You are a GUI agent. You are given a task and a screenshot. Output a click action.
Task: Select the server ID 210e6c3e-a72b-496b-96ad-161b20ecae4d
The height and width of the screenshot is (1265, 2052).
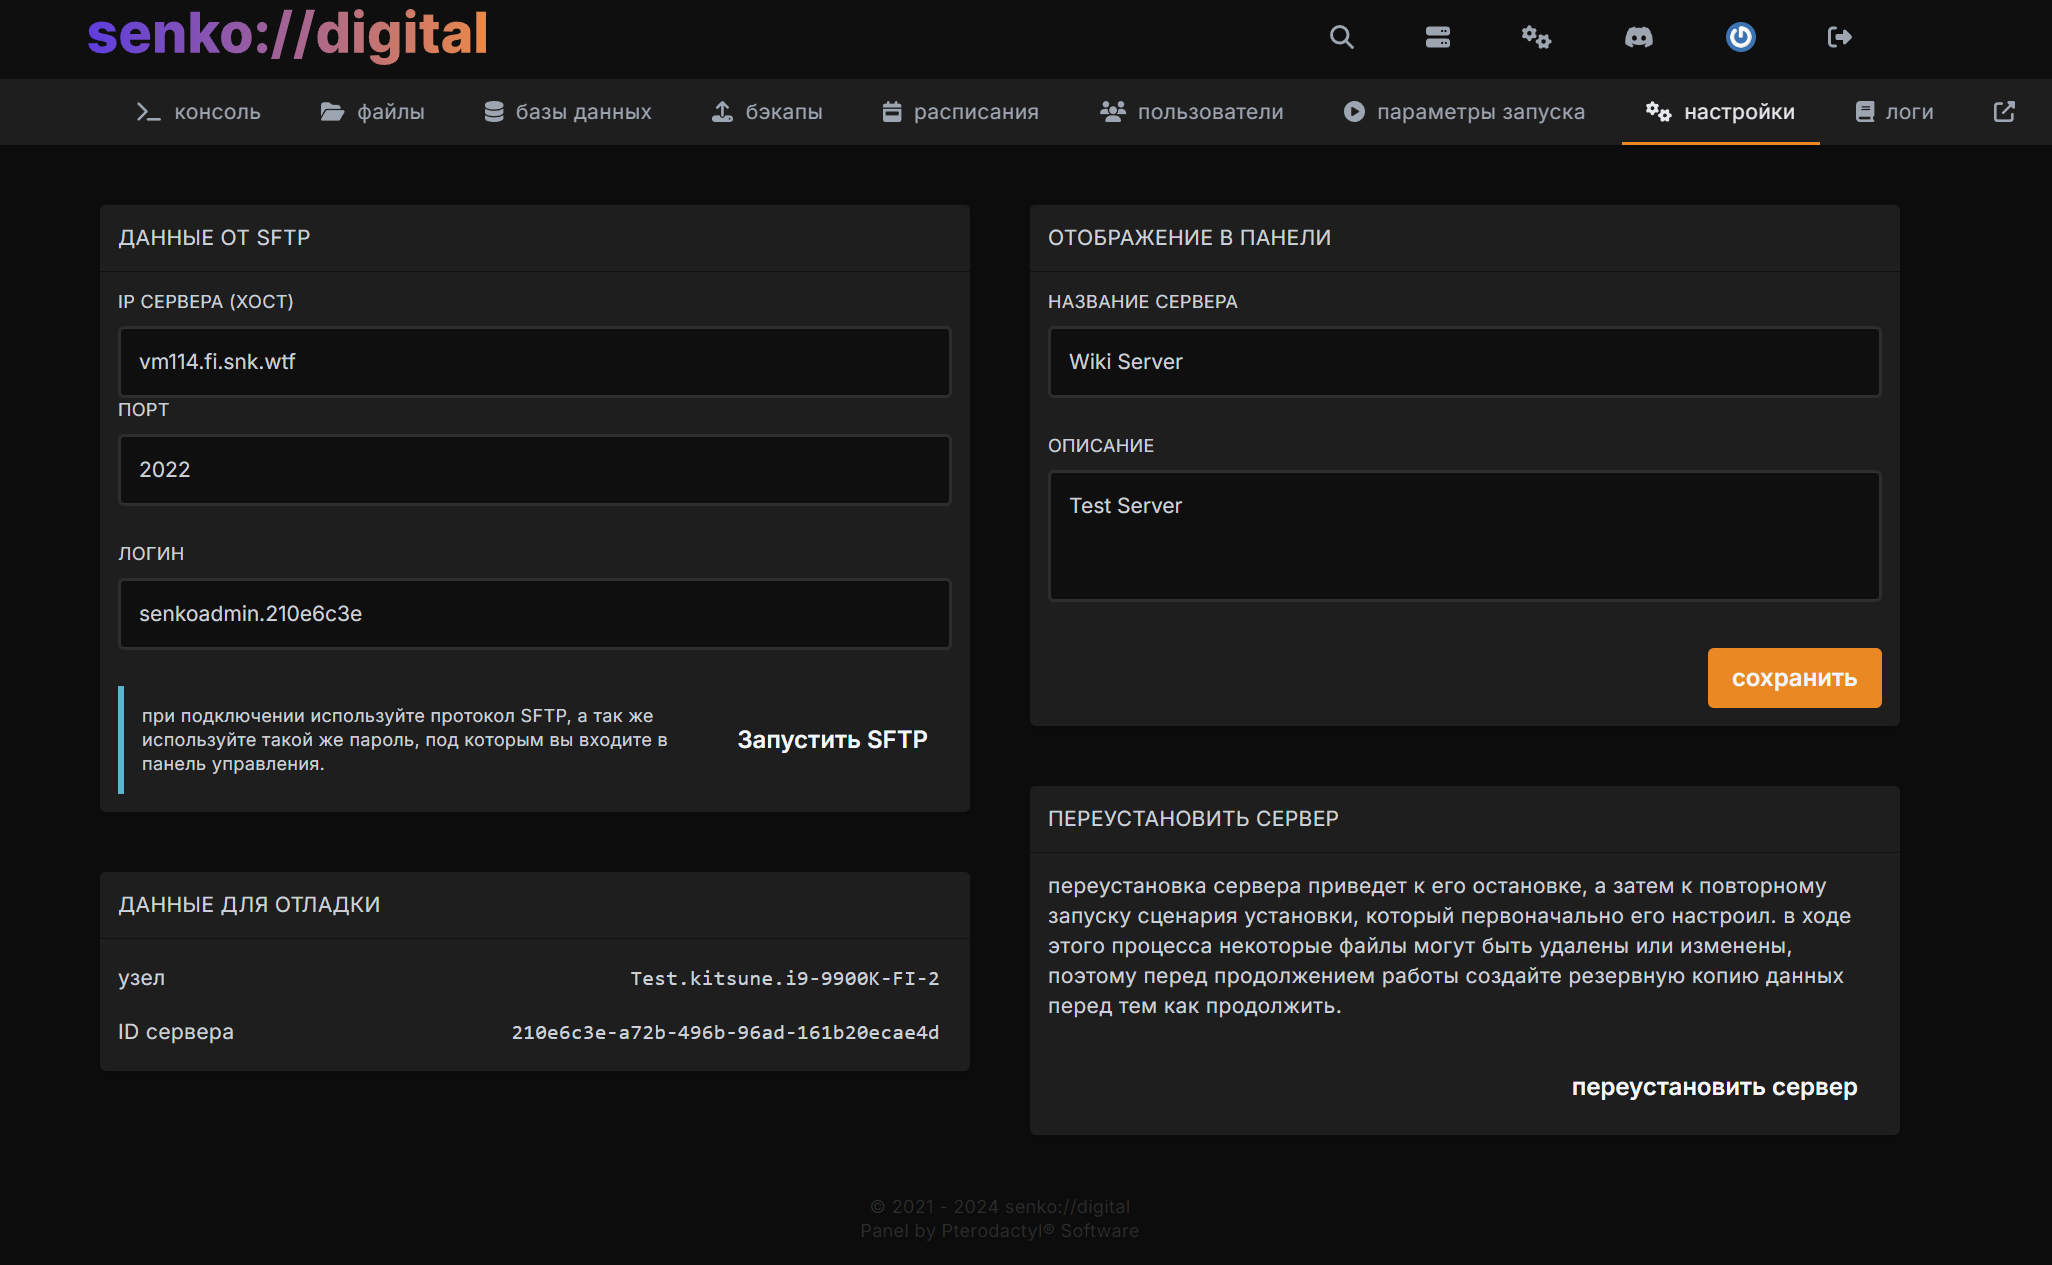[x=726, y=1032]
